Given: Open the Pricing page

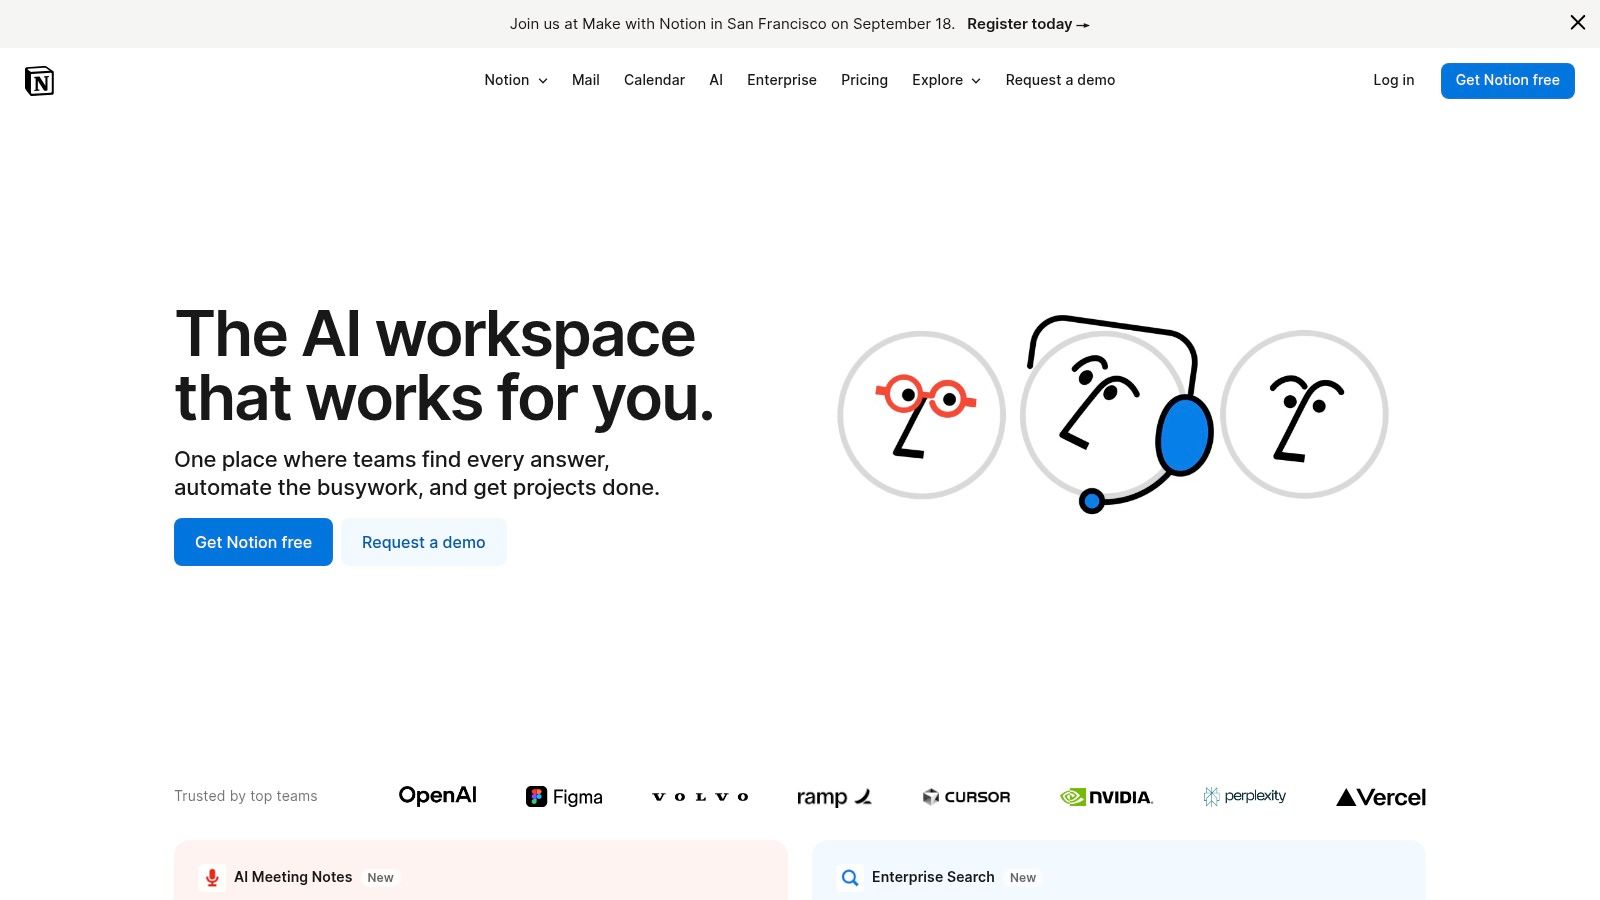Looking at the screenshot, I should (864, 80).
